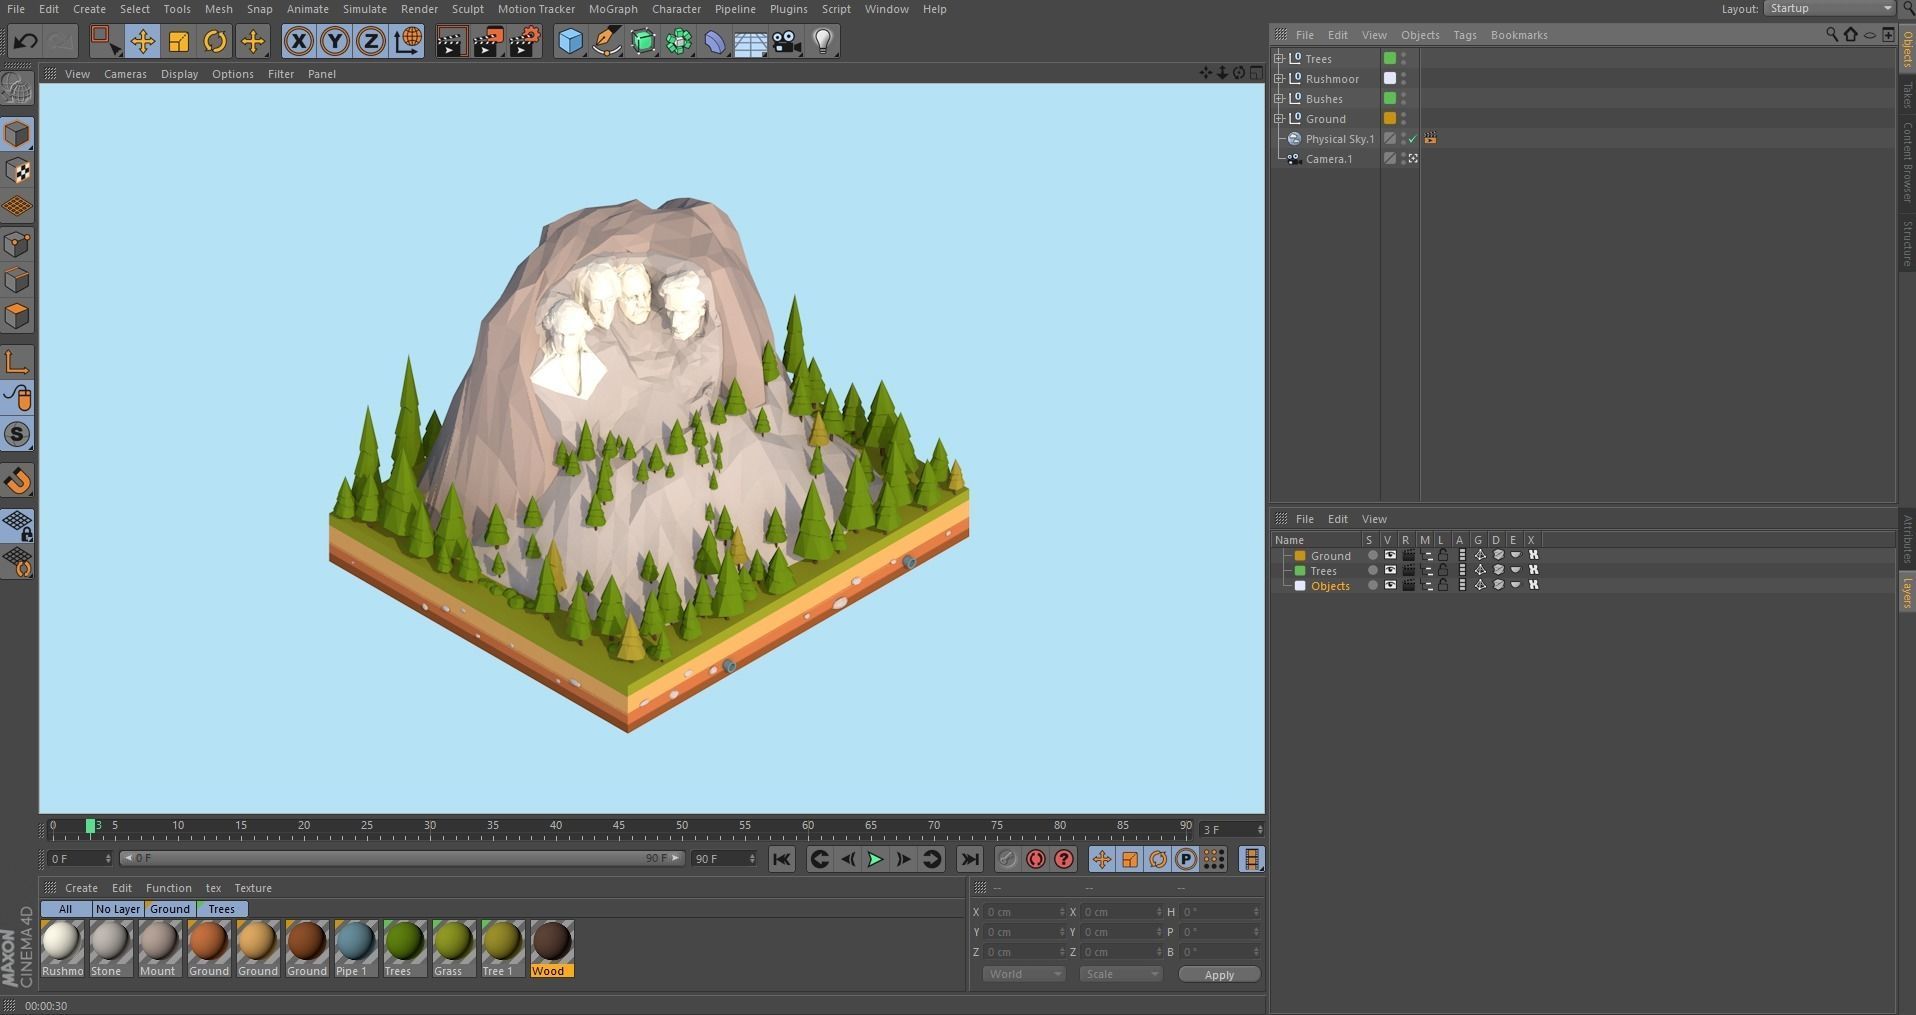Toggle autokeying button
Screen dimensions: 1916x1015
click(1035, 859)
